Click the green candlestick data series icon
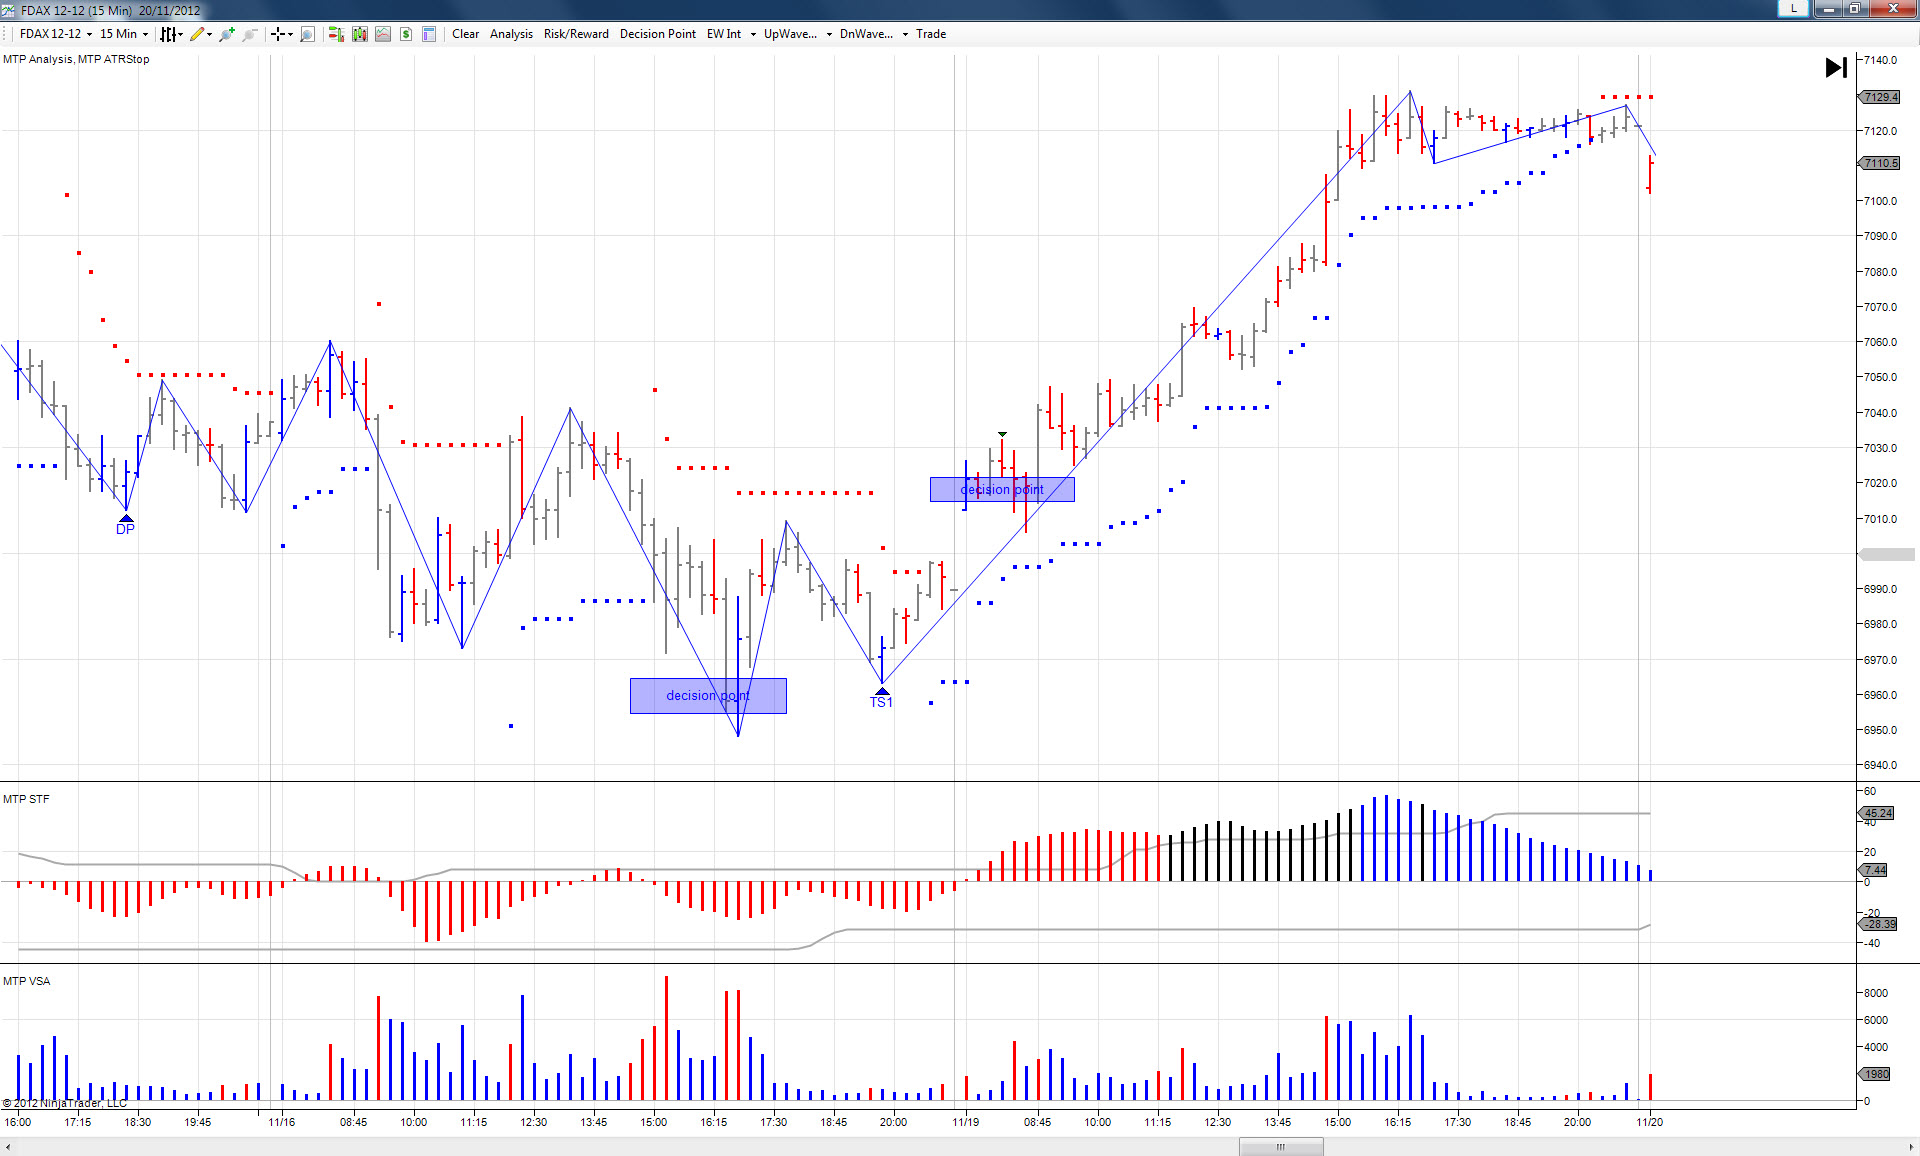 [359, 34]
